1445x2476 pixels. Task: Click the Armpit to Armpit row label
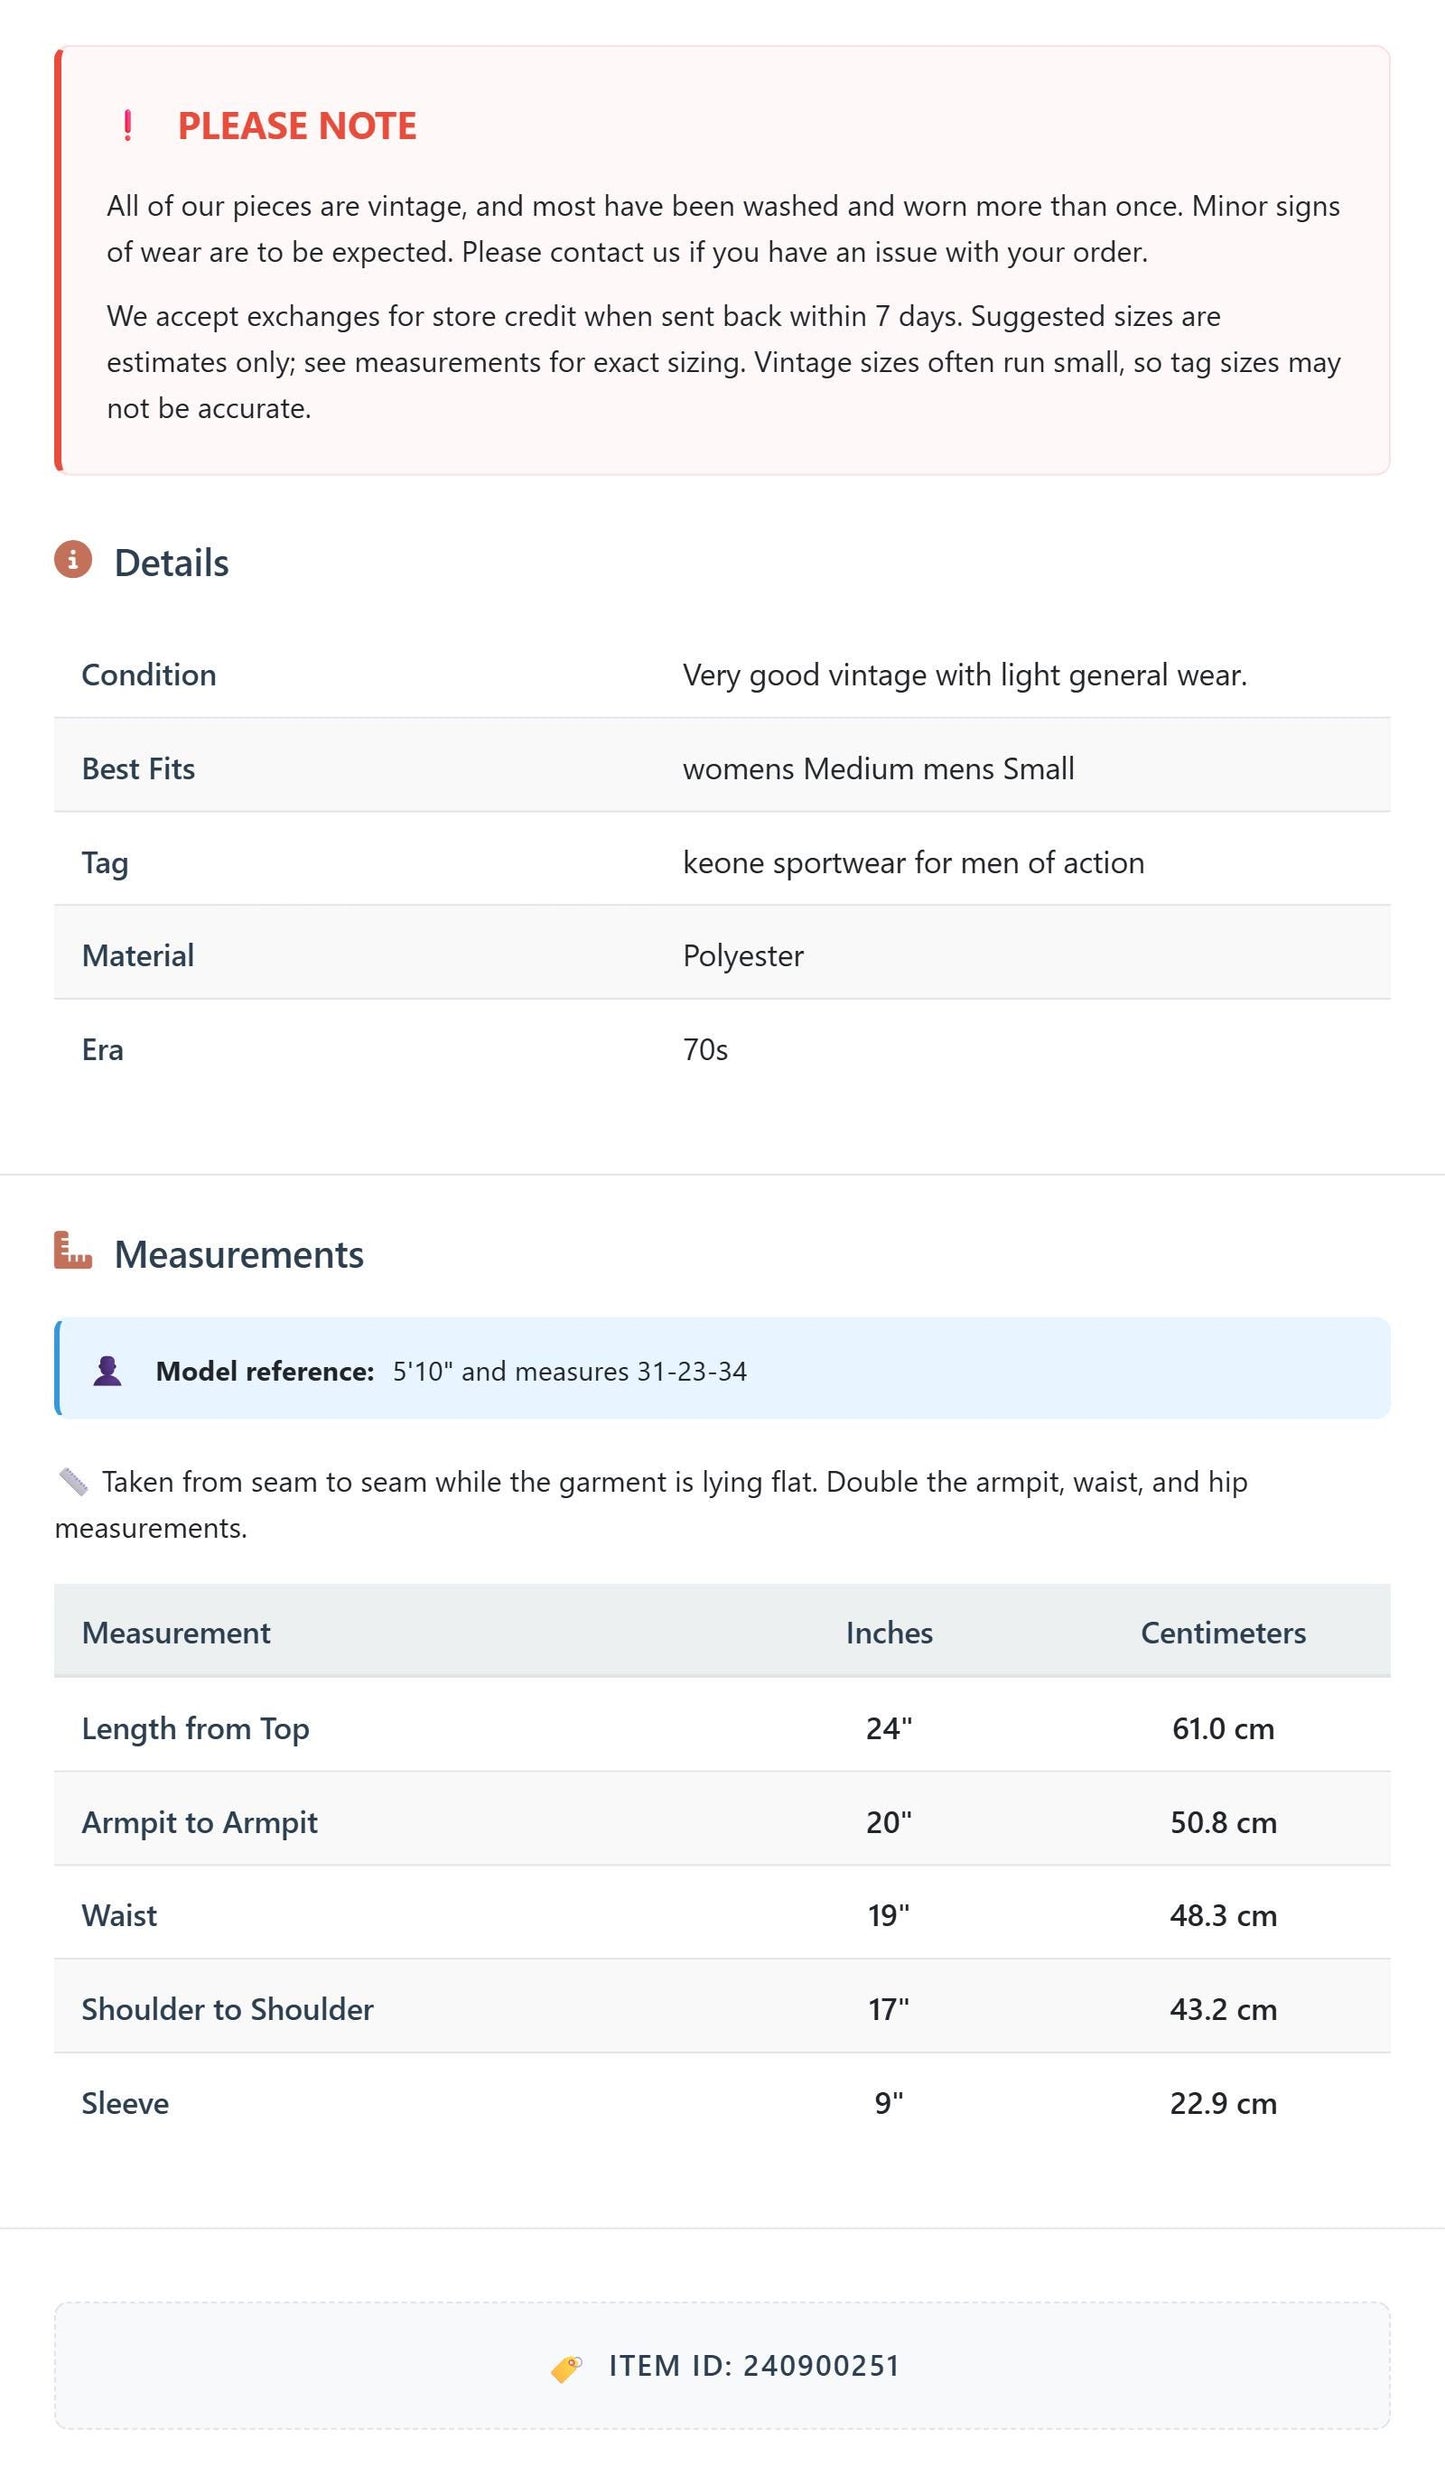point(199,1823)
